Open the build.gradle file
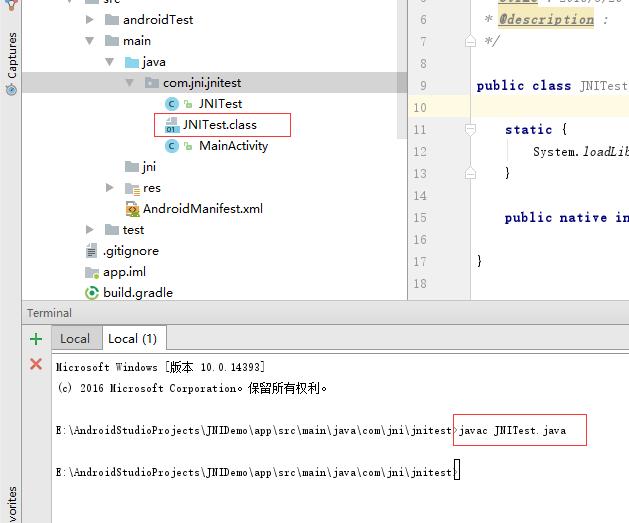The height and width of the screenshot is (523, 629). [x=138, y=293]
